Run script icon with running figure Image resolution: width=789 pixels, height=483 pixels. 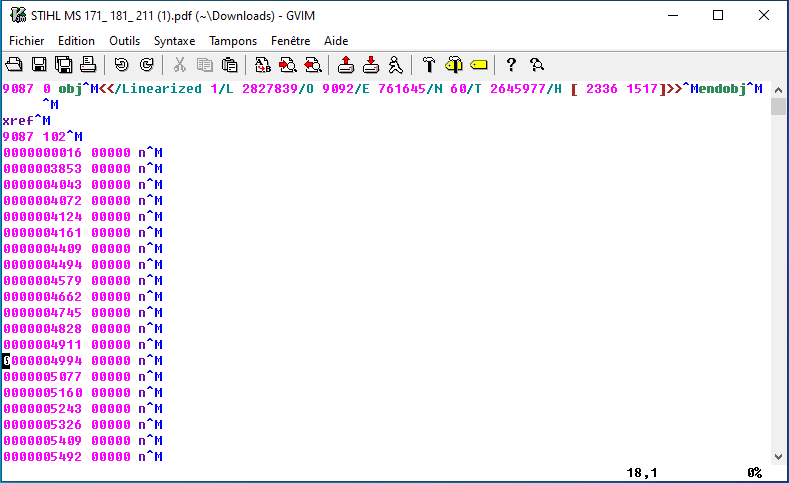point(396,65)
